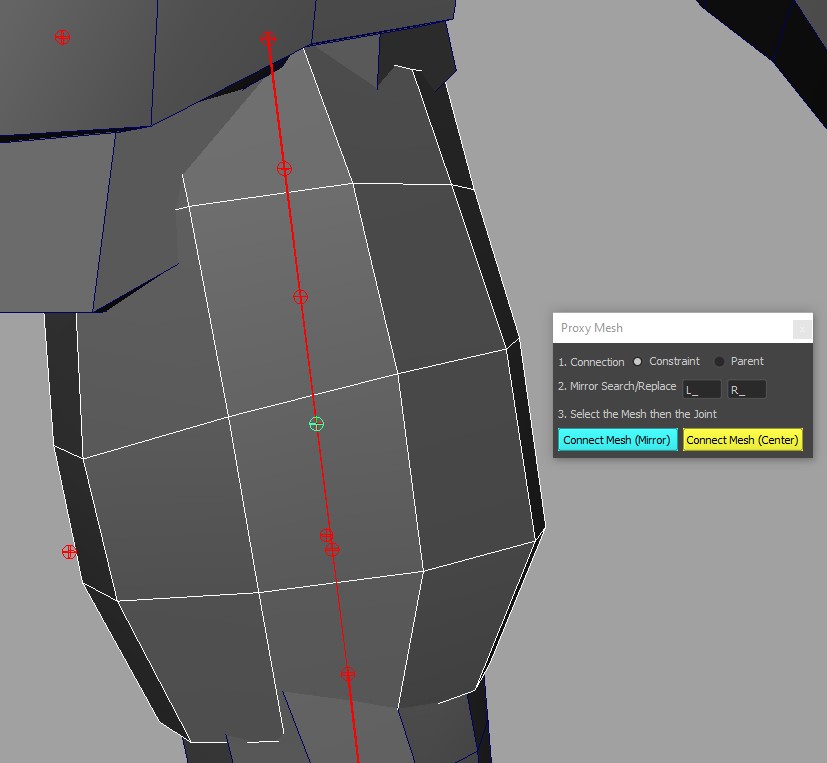Click the '3. Select the Mesh then the Joint' label
The width and height of the screenshot is (827, 763).
click(637, 414)
